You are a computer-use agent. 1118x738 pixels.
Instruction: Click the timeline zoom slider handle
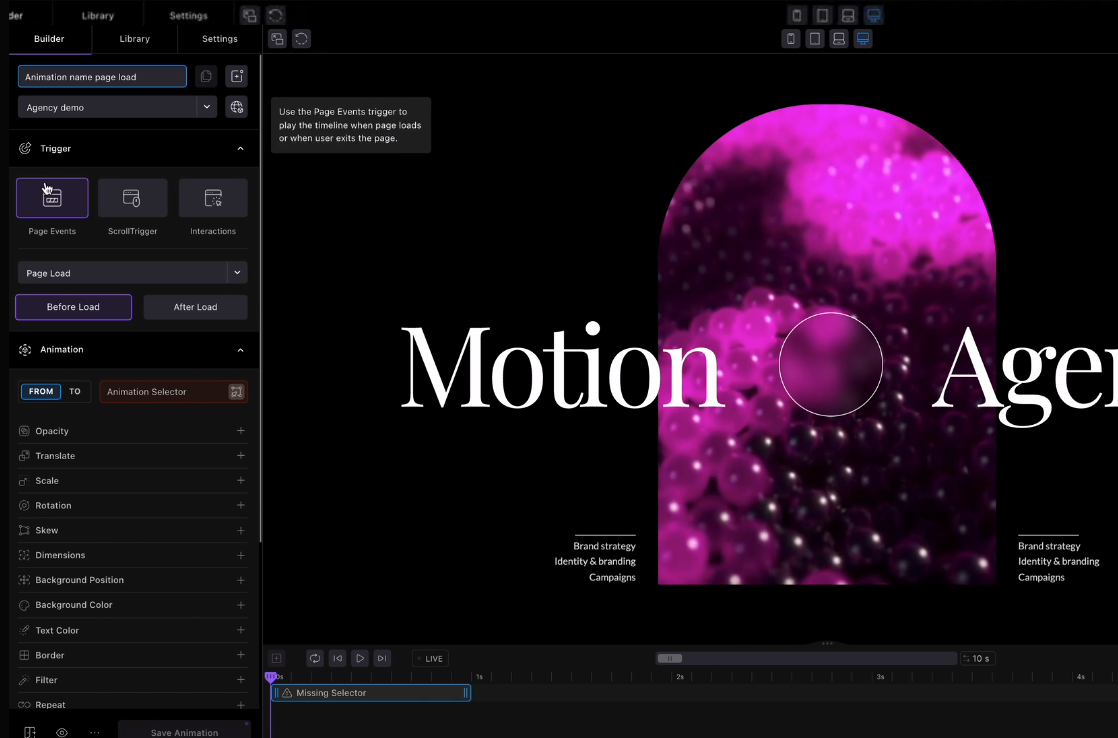(x=670, y=658)
